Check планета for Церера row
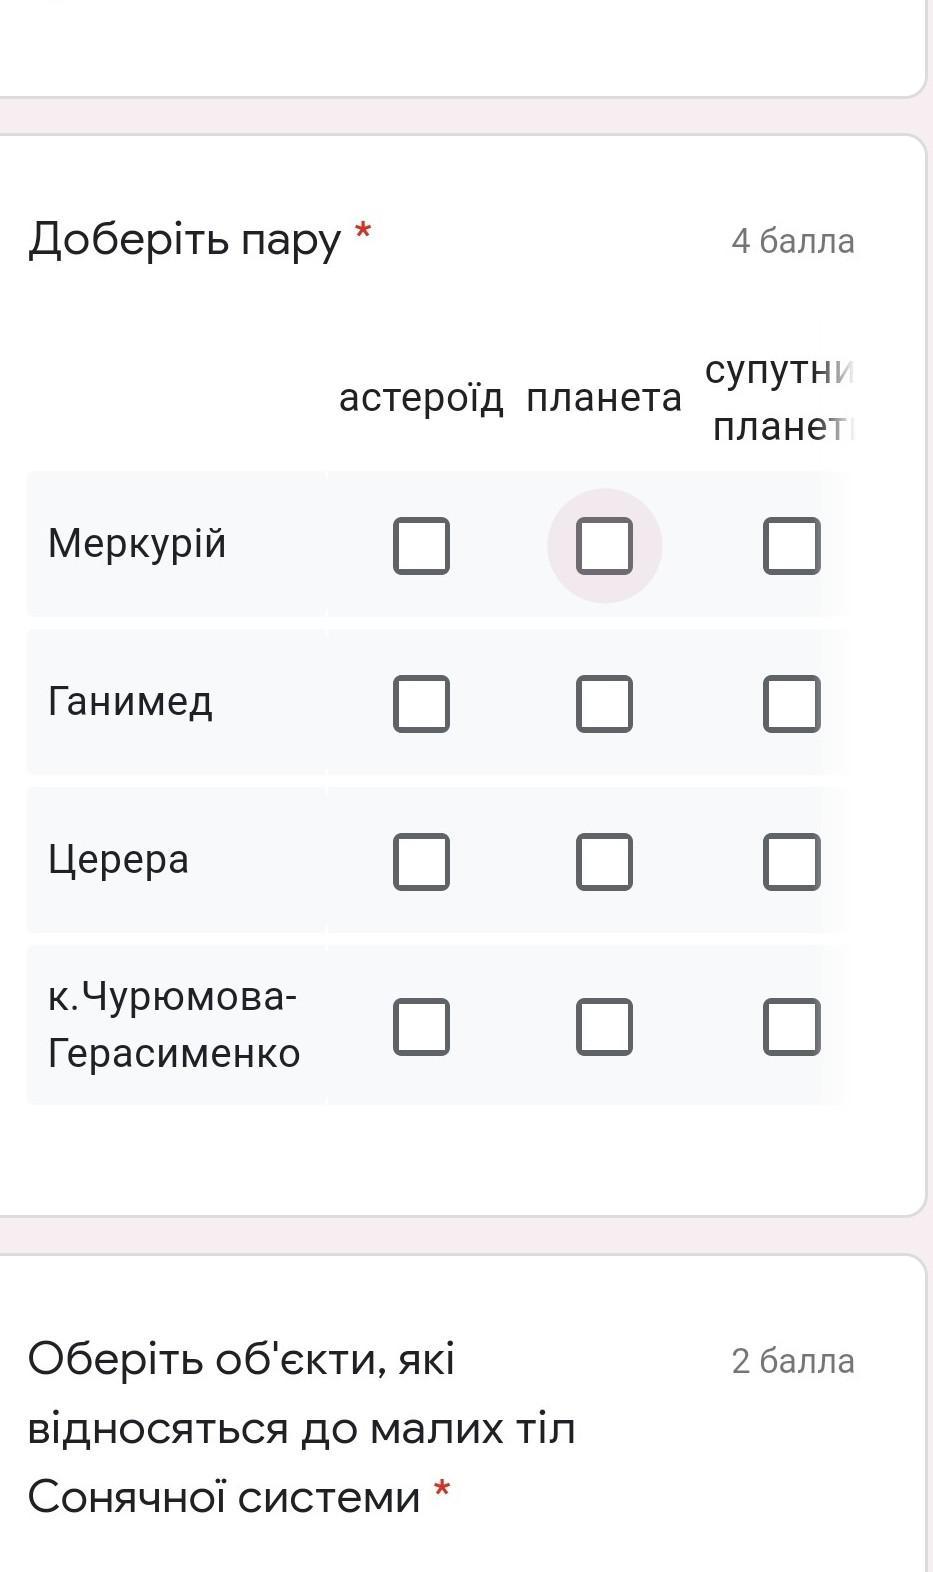The width and height of the screenshot is (933, 1572). [x=604, y=861]
